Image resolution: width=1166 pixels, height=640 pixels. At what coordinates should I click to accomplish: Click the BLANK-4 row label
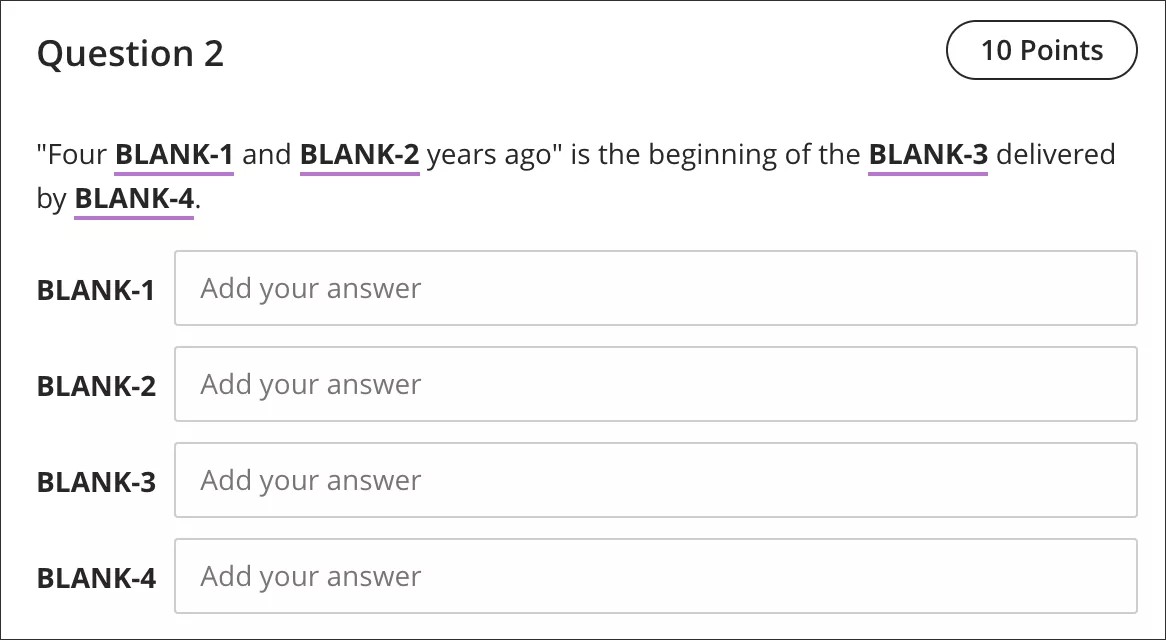click(x=95, y=577)
